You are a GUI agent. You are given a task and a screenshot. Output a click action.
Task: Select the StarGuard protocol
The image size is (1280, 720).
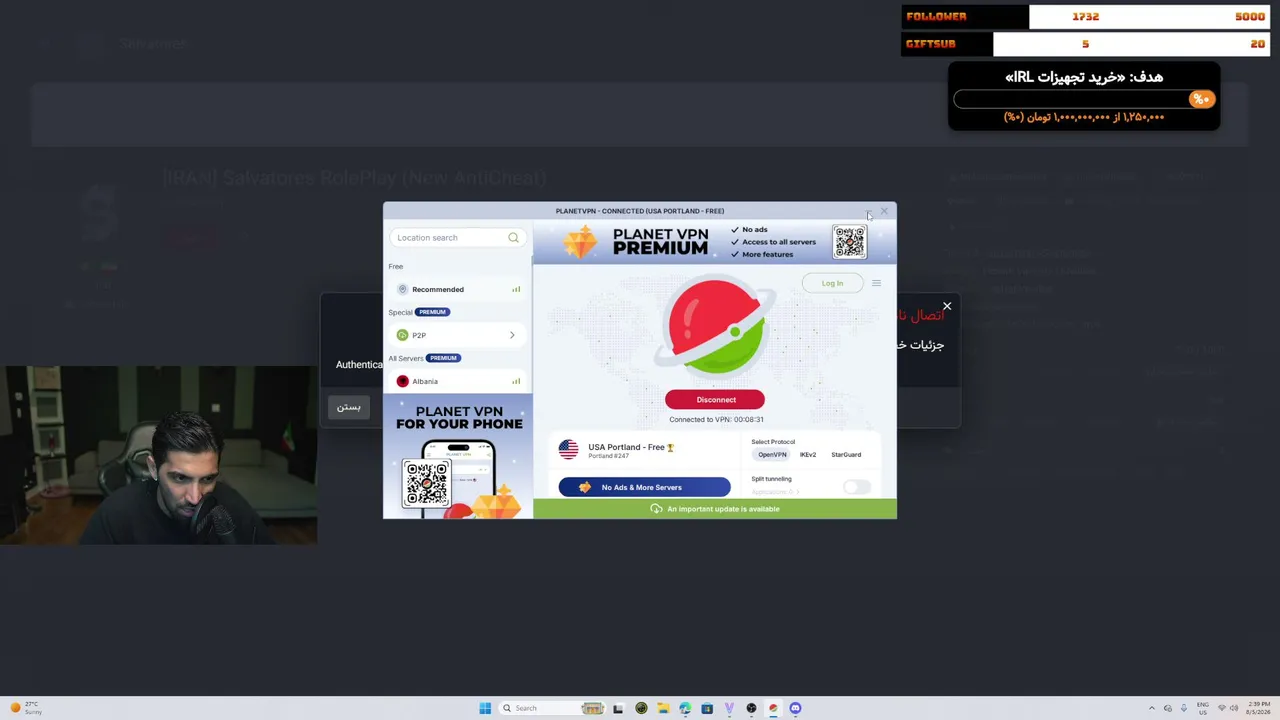click(x=846, y=455)
